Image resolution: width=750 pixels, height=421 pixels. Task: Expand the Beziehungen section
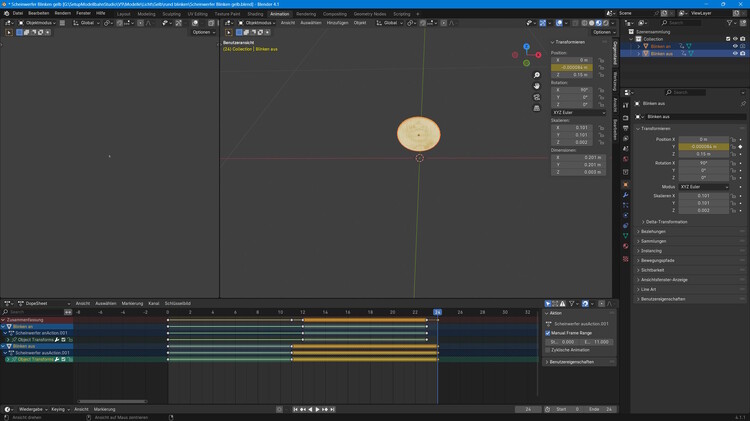653,231
